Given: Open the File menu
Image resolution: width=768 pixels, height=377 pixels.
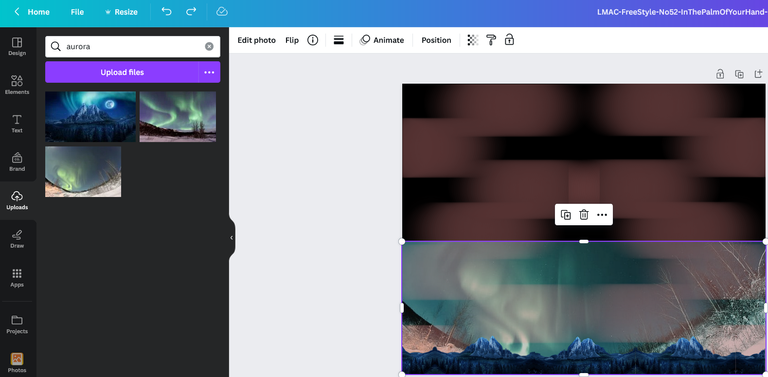Looking at the screenshot, I should 77,12.
